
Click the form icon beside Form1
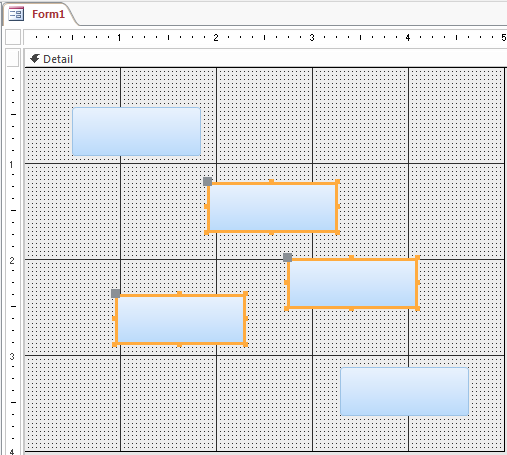16,14
